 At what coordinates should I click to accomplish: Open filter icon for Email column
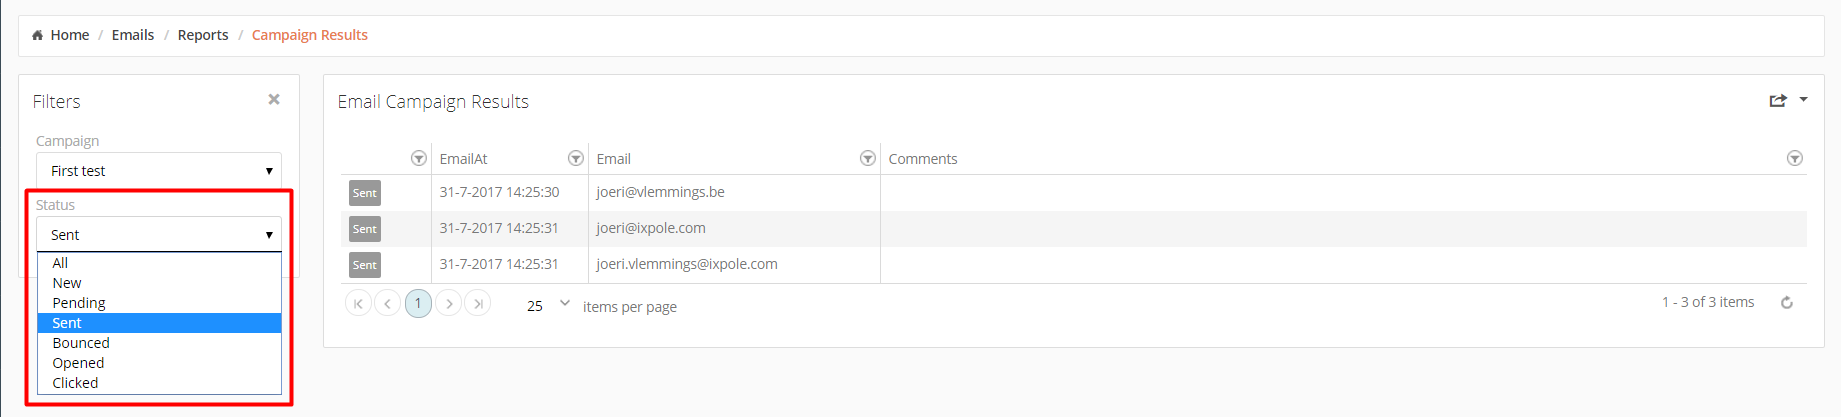pyautogui.click(x=868, y=158)
